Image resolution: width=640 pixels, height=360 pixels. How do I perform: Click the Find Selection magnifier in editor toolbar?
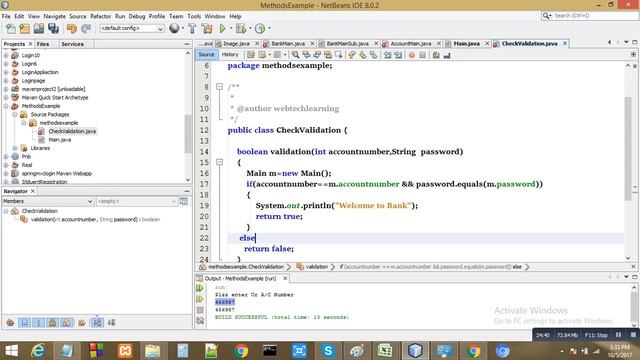[295, 55]
